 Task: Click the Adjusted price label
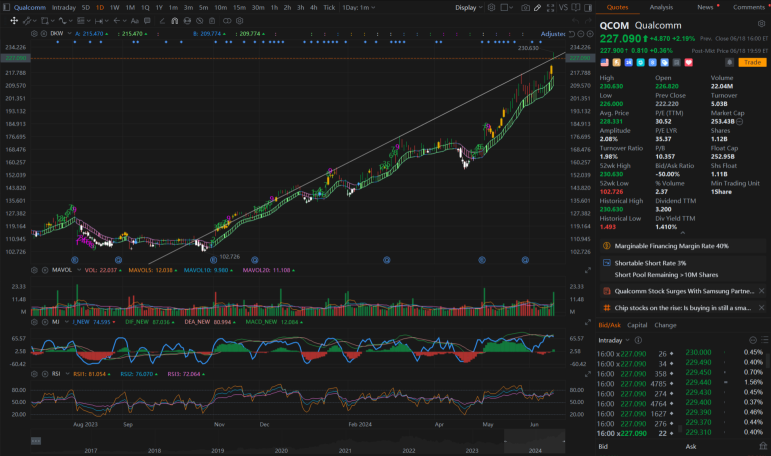pyautogui.click(x=553, y=34)
